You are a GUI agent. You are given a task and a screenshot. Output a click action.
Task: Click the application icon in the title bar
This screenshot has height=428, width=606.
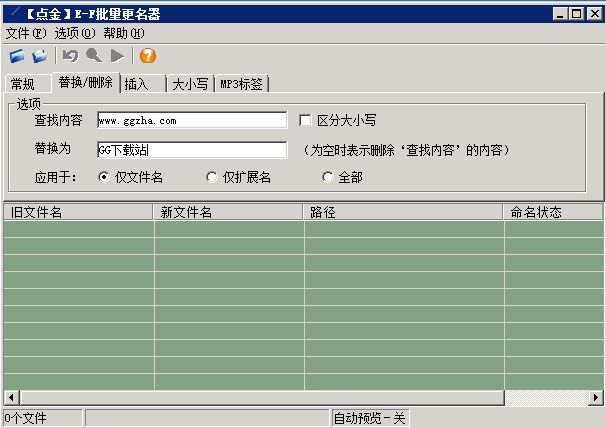coord(14,14)
